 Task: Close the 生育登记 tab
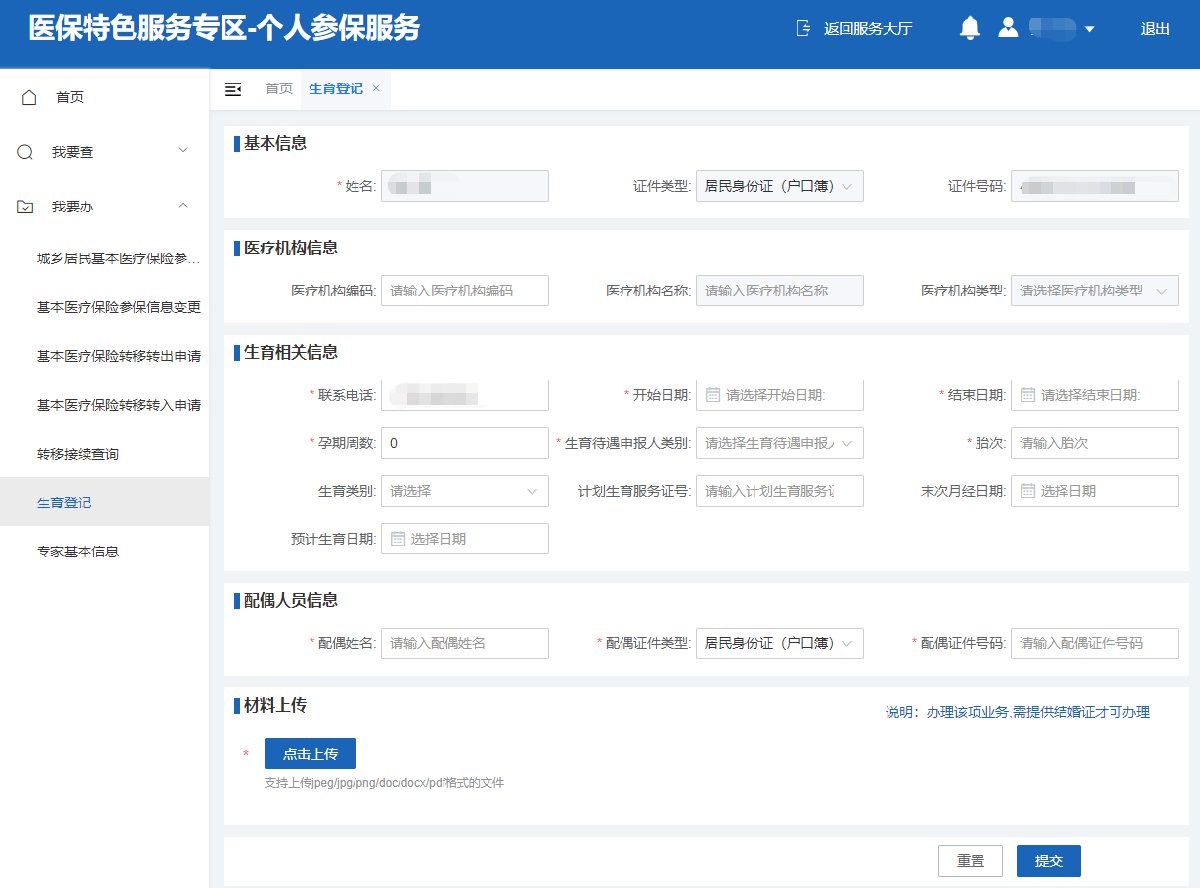(x=376, y=88)
